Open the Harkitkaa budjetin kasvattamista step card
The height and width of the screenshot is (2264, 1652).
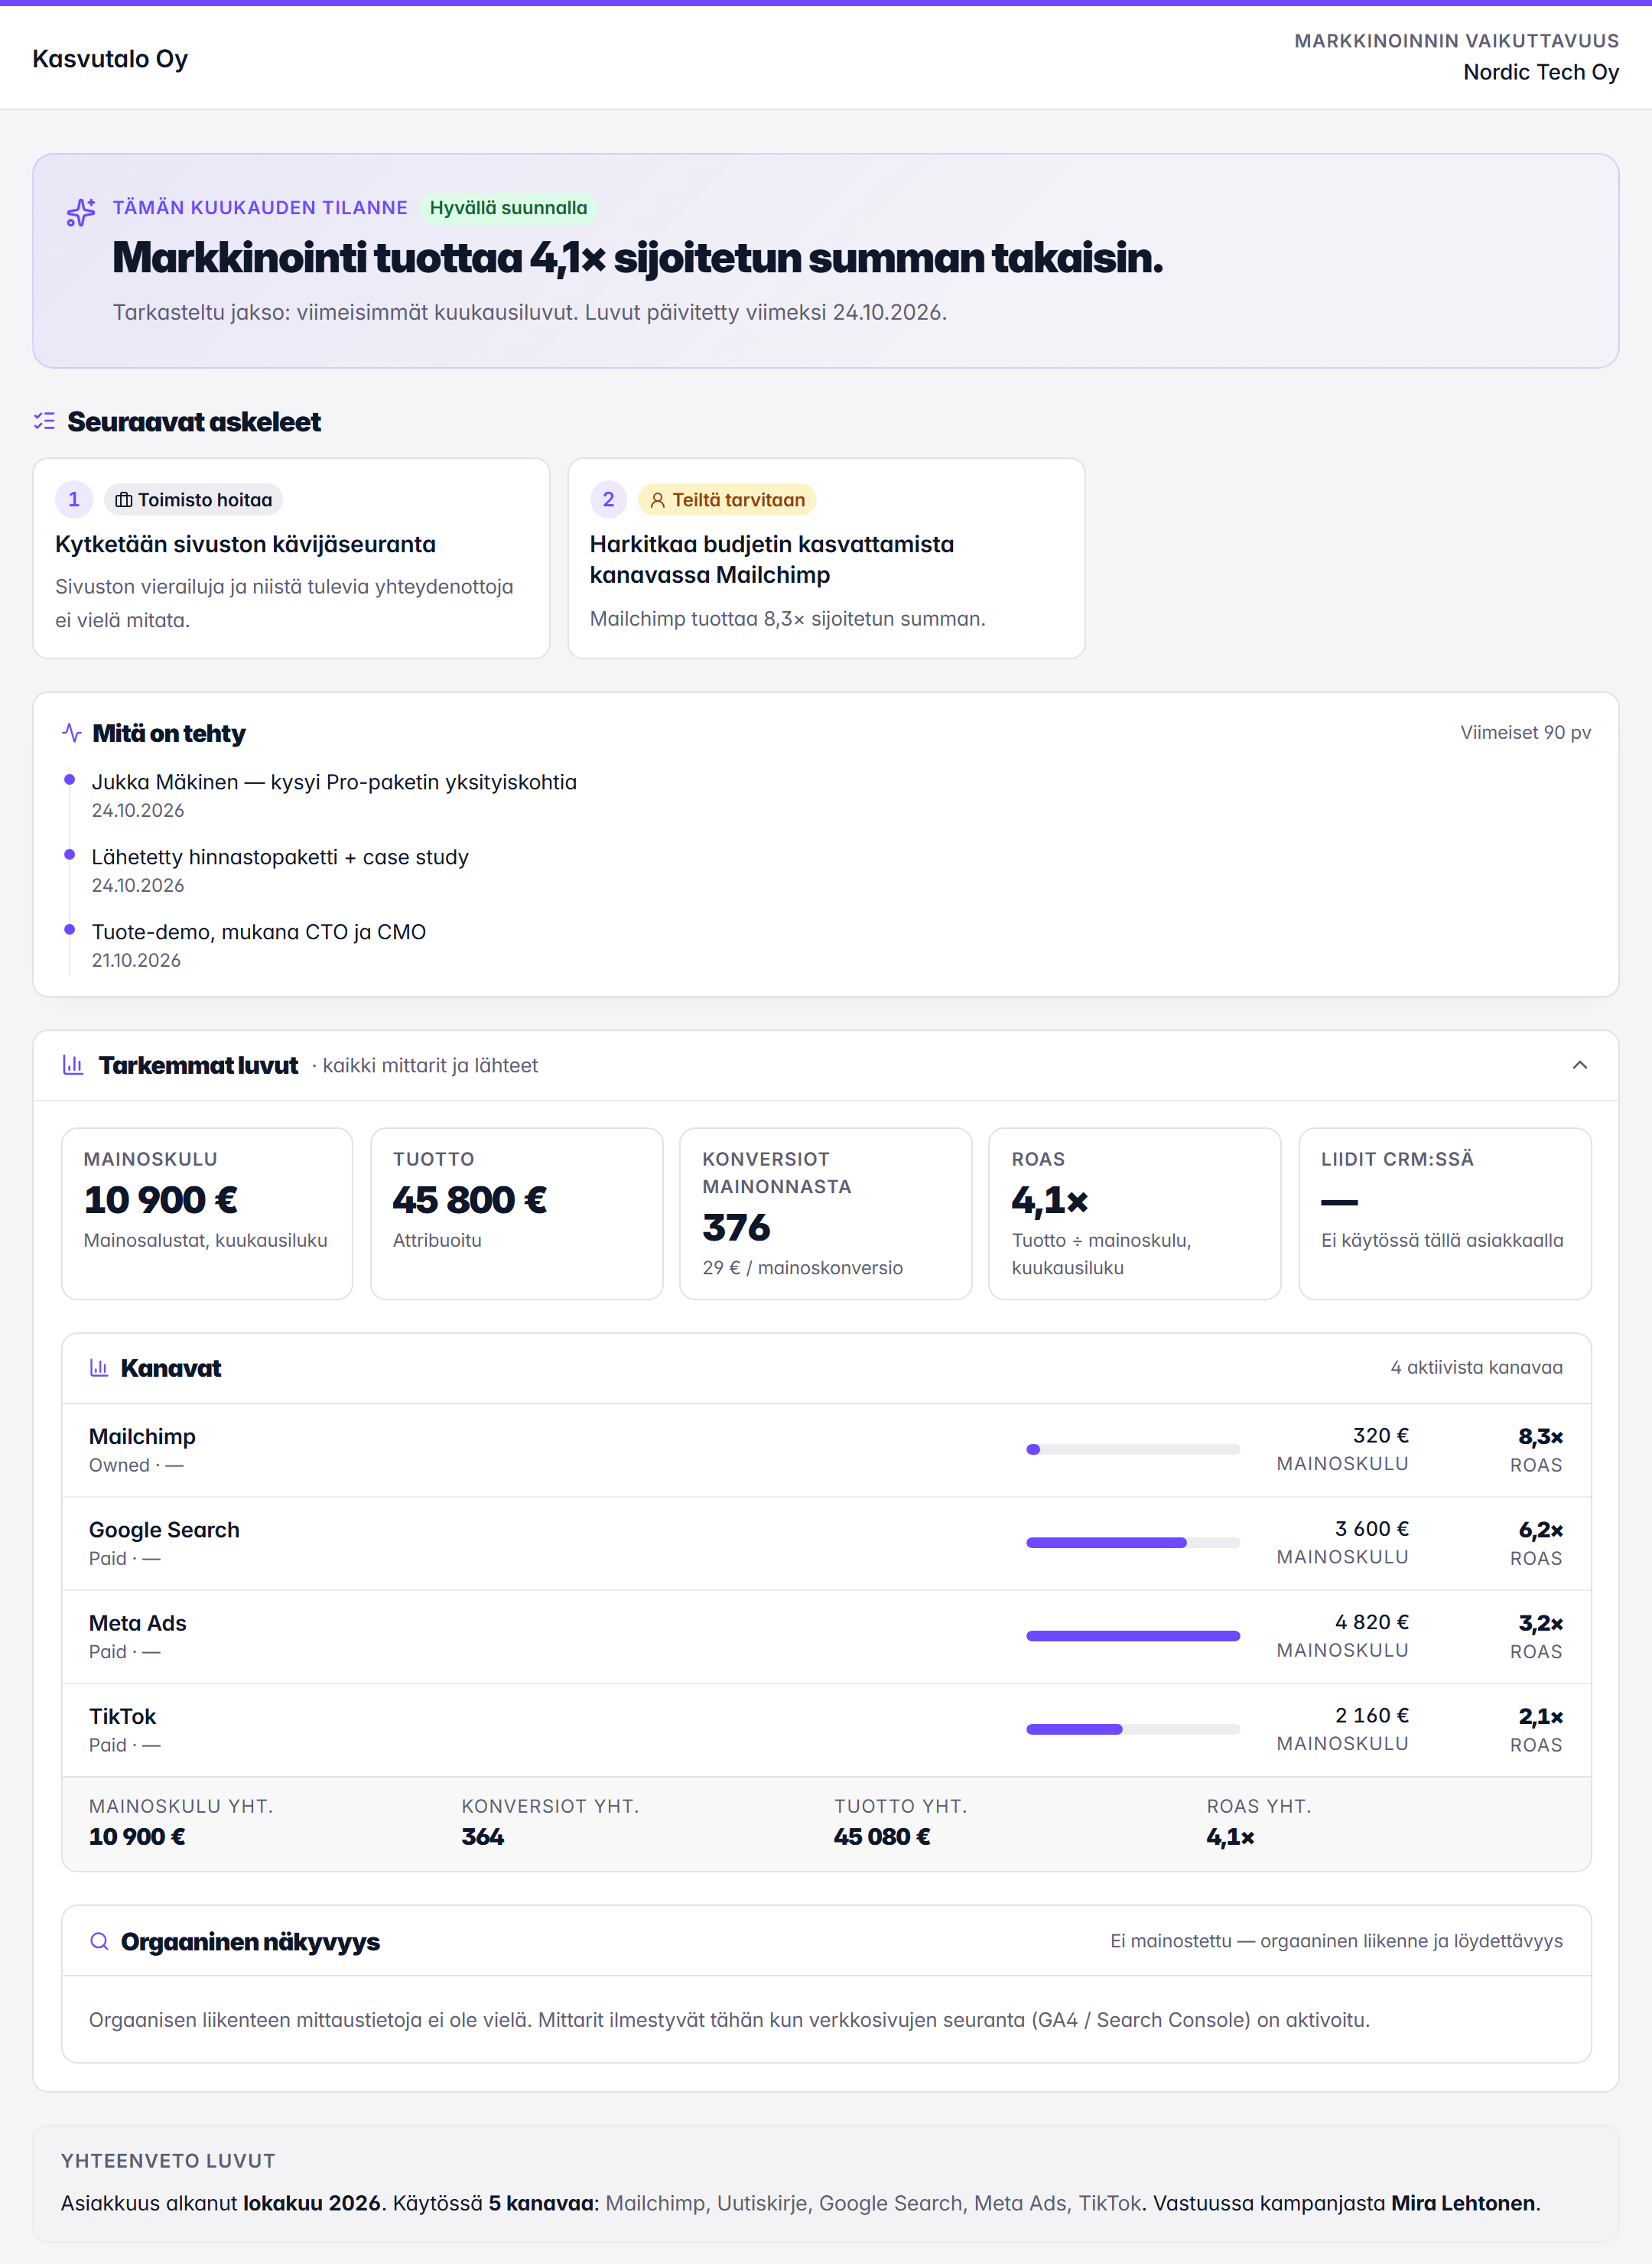click(x=826, y=558)
